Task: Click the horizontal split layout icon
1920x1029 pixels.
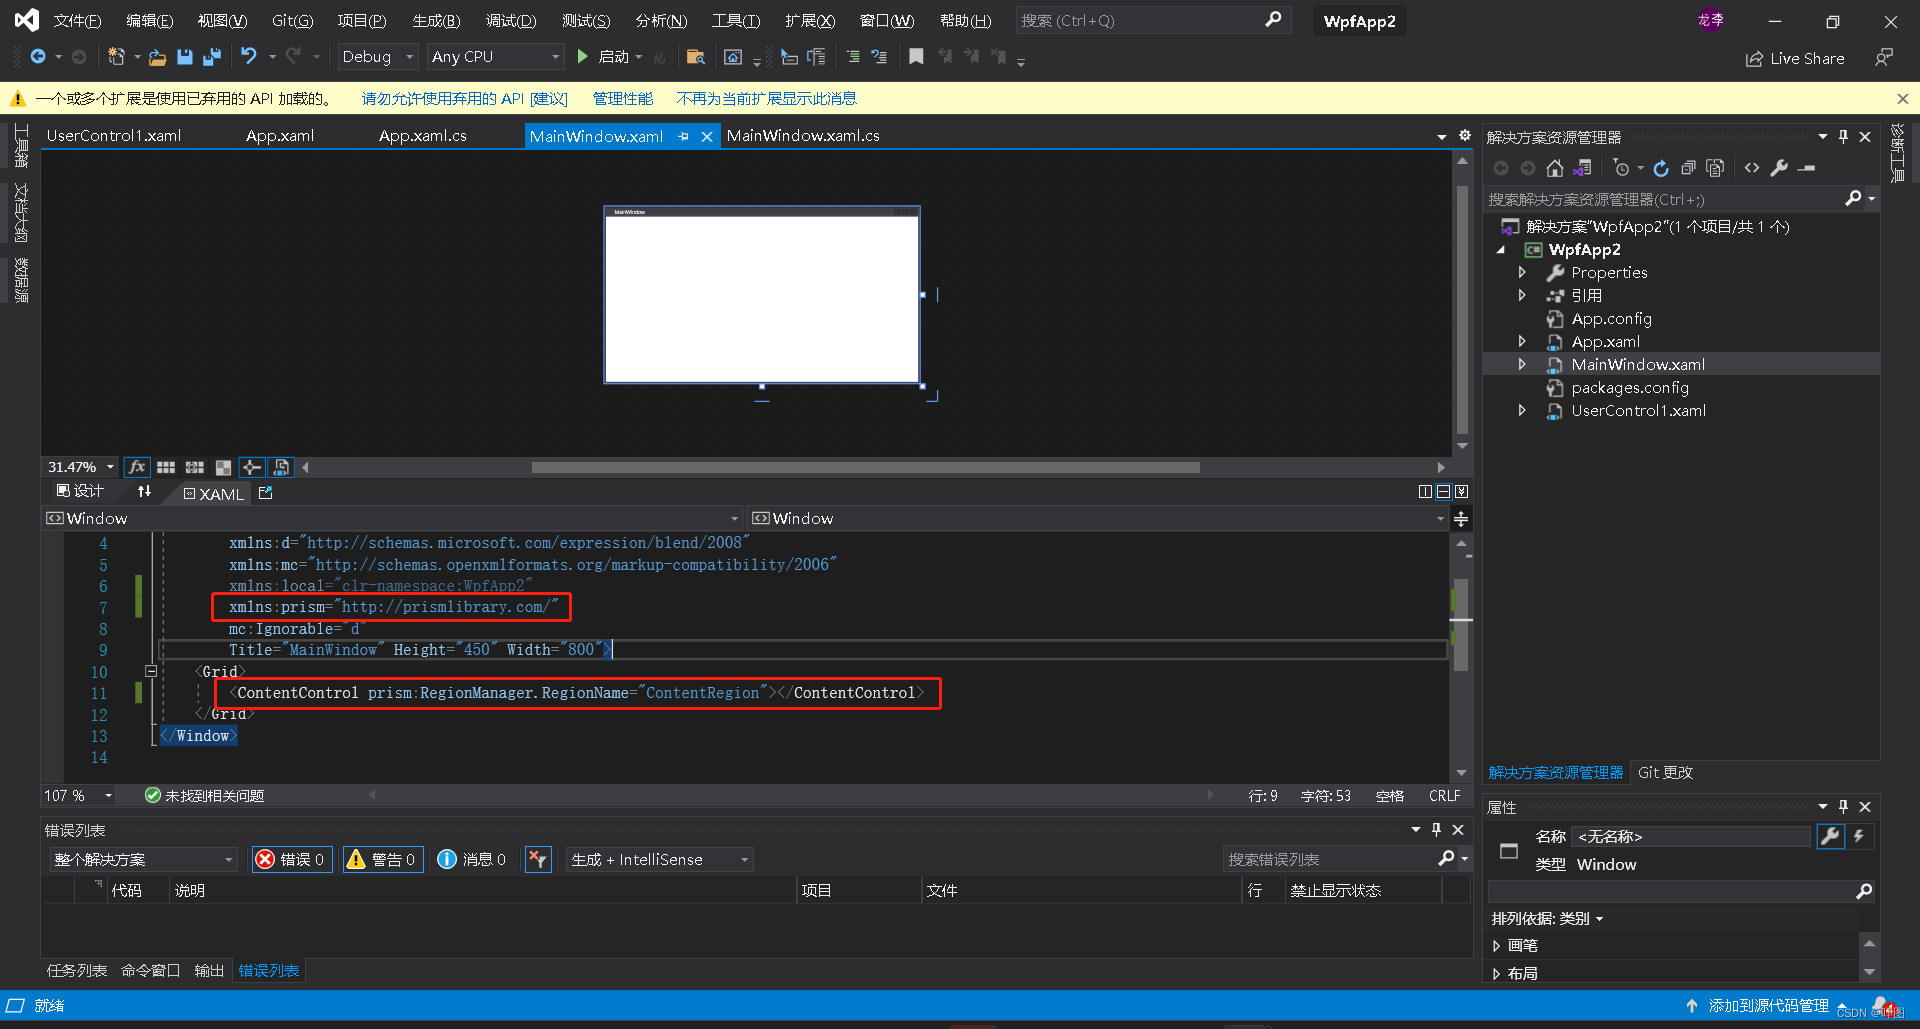Action: pos(1443,491)
